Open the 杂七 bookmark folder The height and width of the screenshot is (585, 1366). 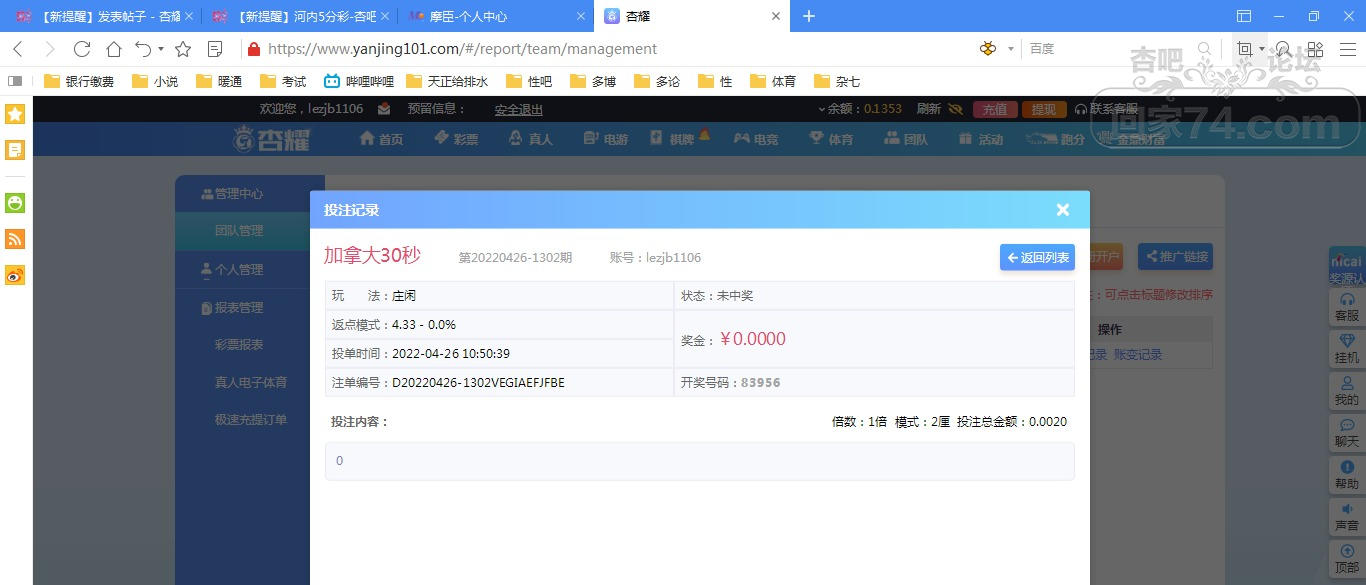click(837, 82)
